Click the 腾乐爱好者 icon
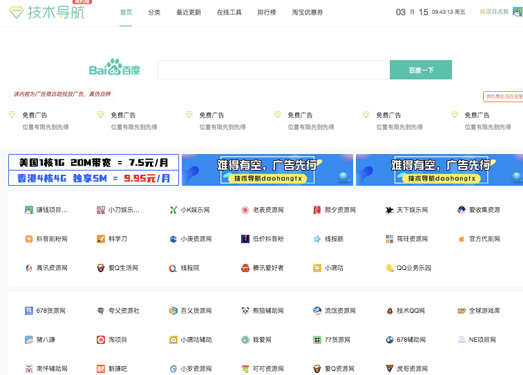 tap(245, 268)
